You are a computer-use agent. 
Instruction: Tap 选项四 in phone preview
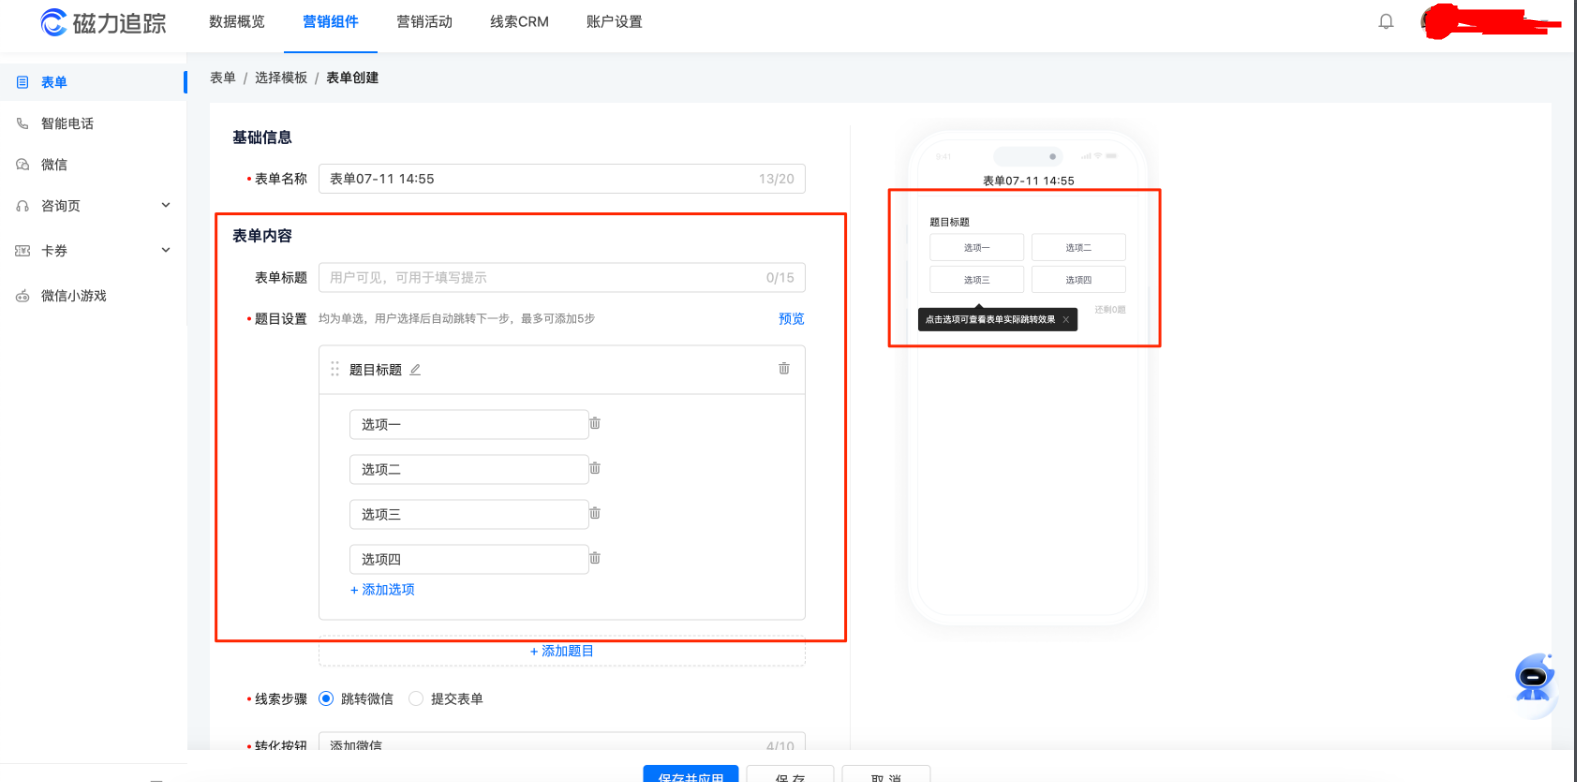[1078, 279]
